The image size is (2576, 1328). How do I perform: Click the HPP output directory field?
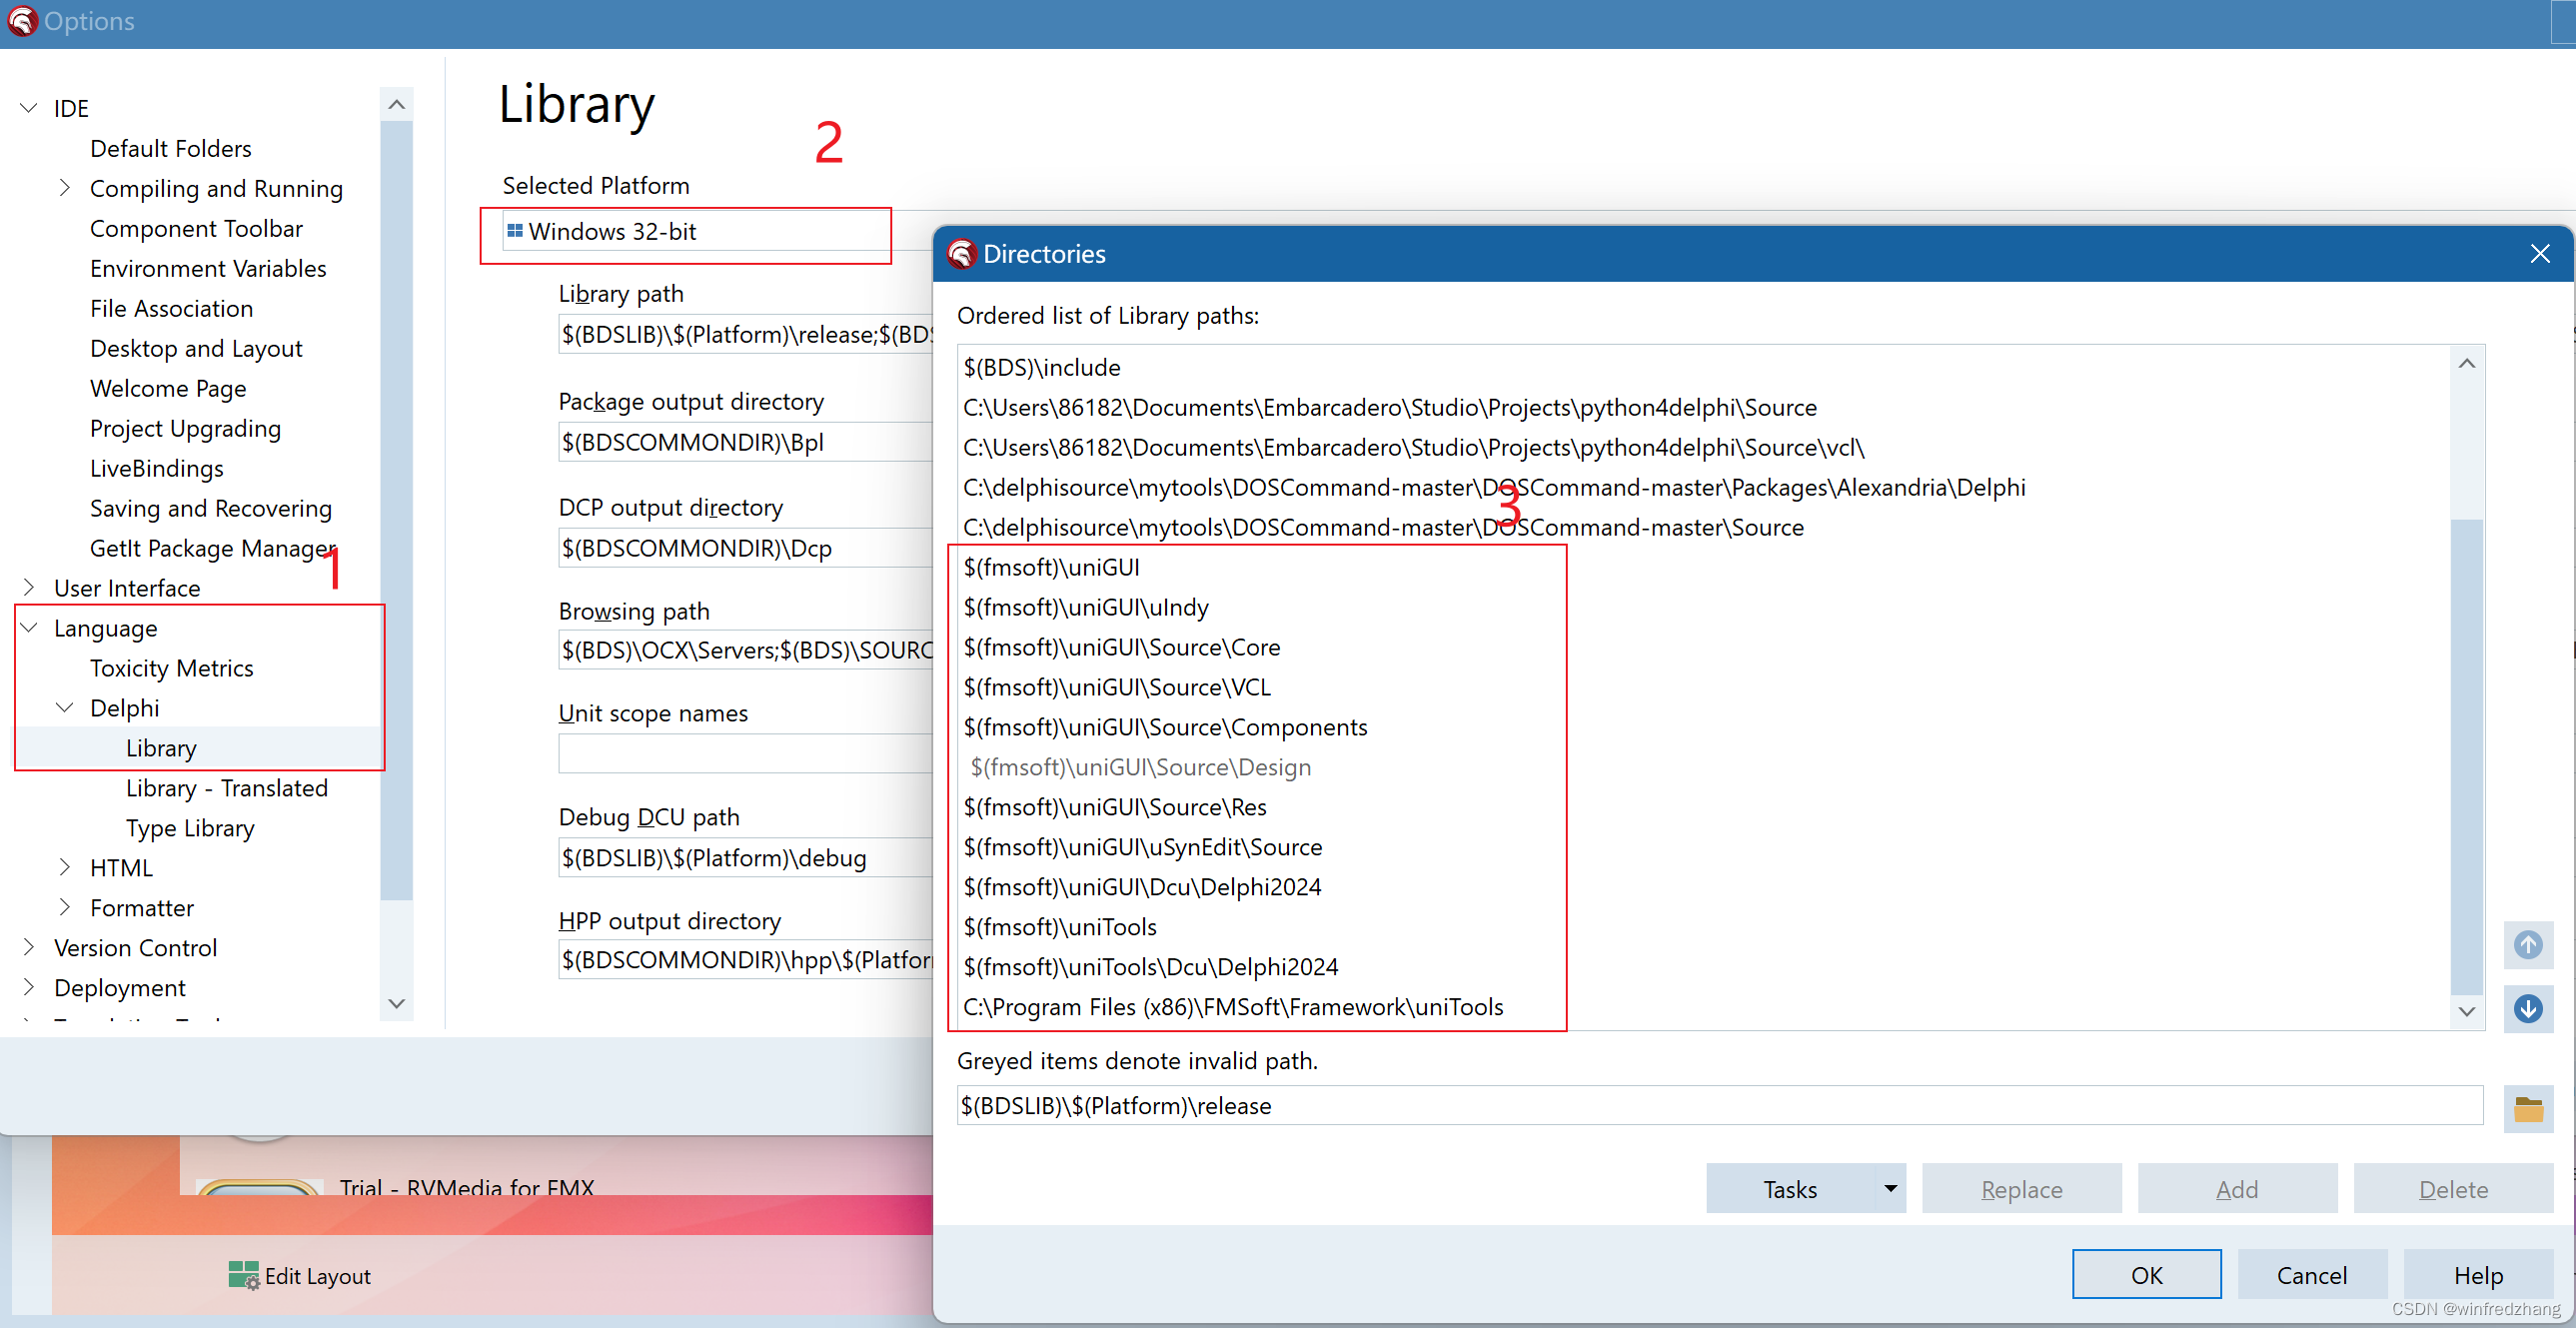tap(746, 959)
